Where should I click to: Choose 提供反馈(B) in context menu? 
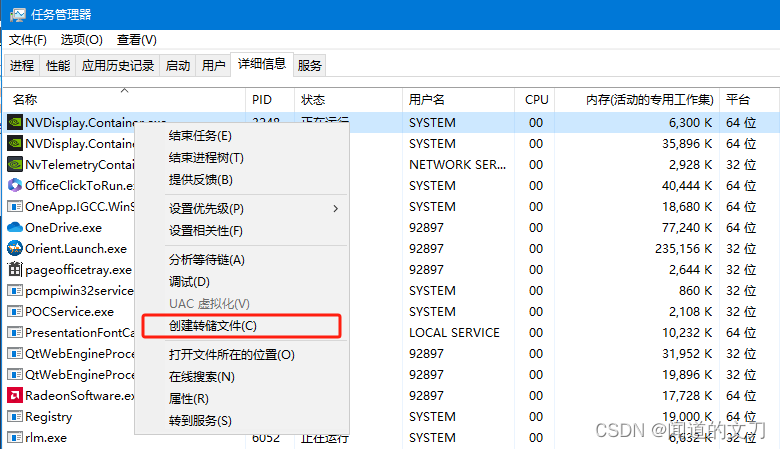click(242, 180)
